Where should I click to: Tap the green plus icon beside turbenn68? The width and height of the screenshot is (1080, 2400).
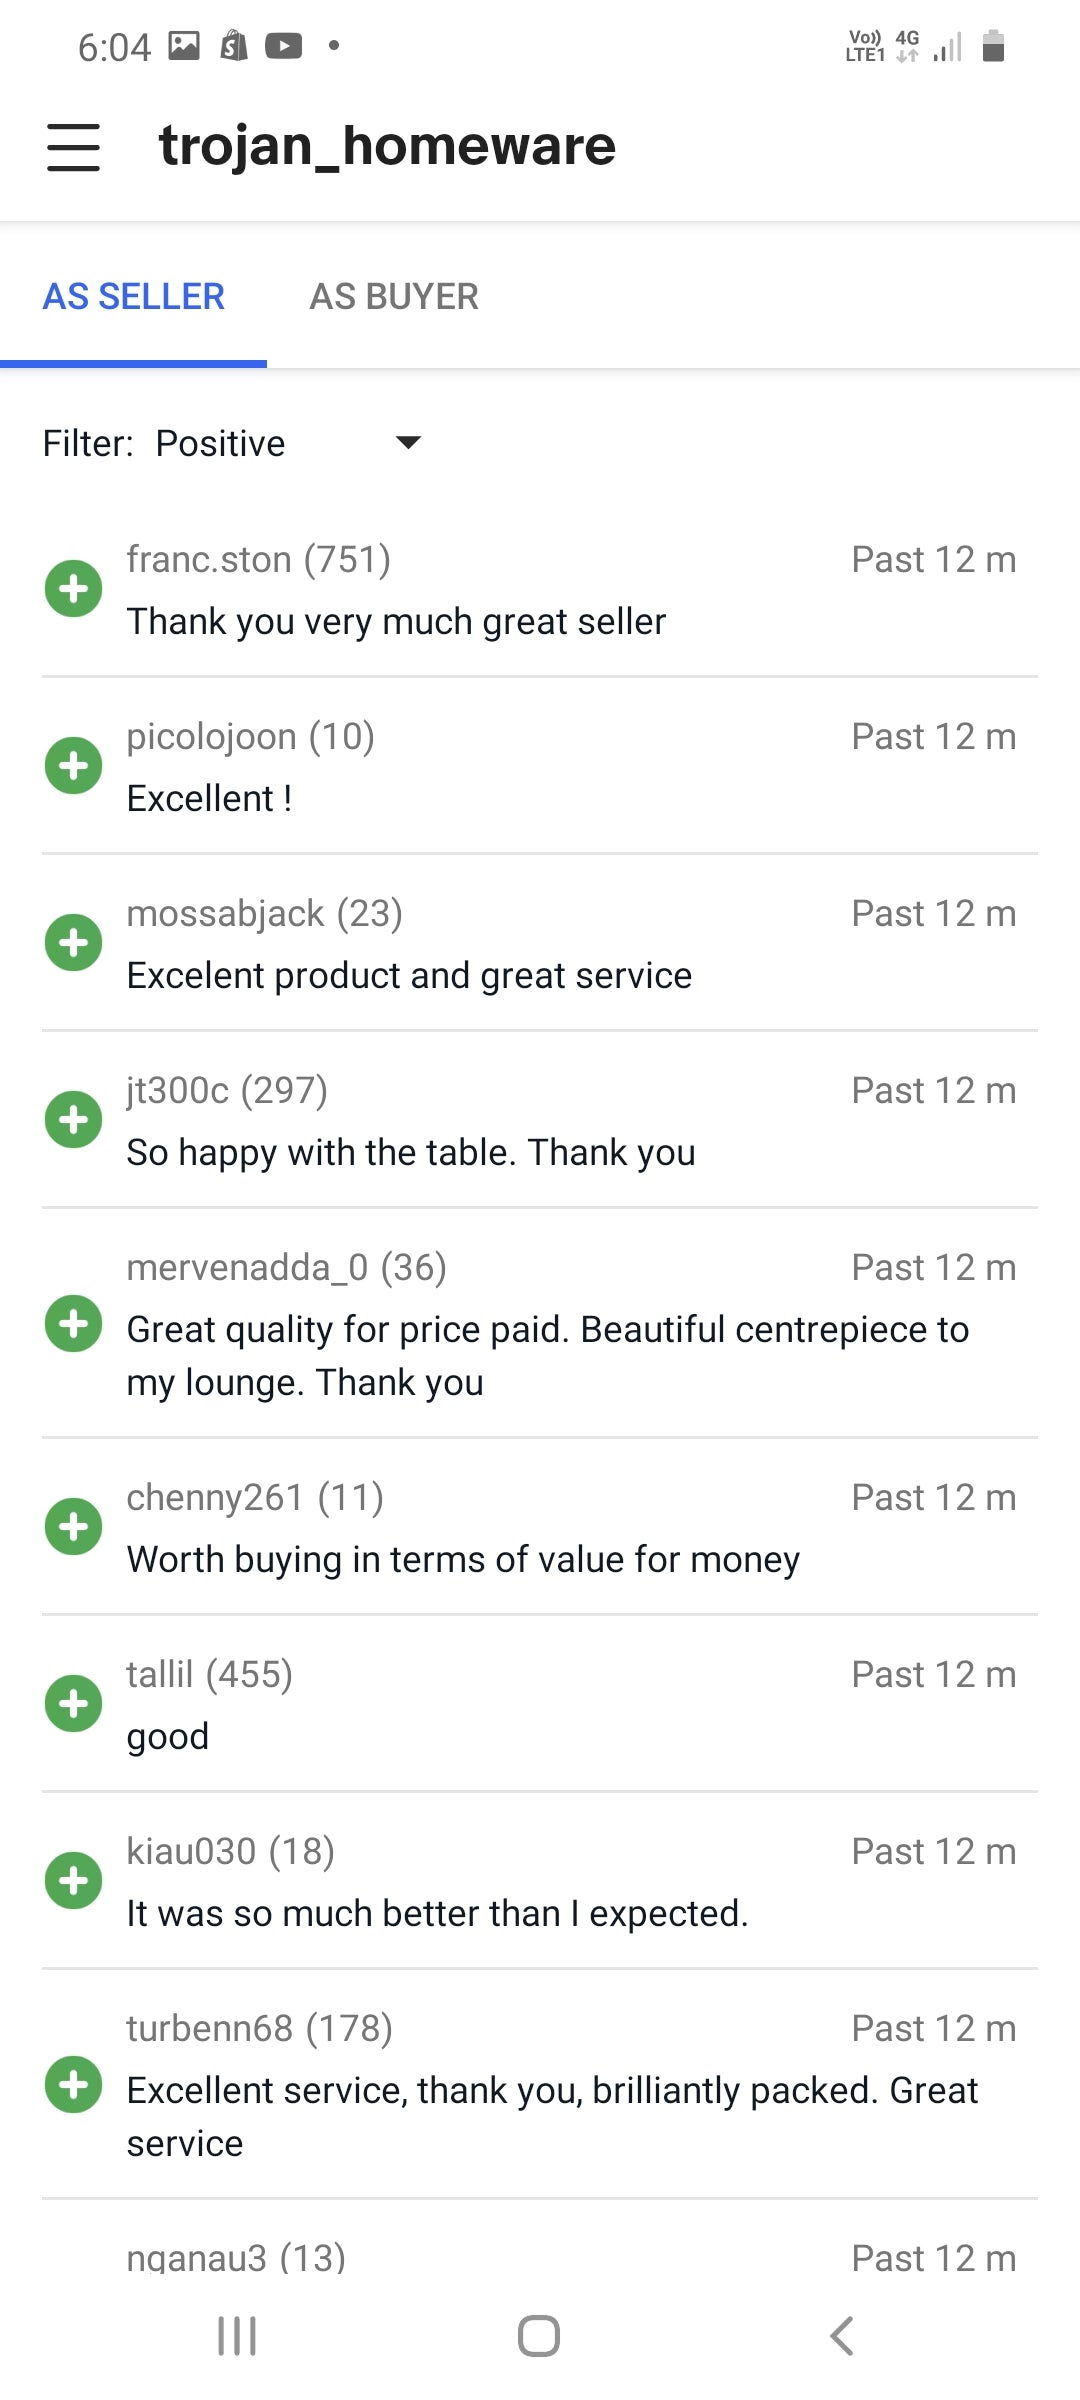[73, 2085]
